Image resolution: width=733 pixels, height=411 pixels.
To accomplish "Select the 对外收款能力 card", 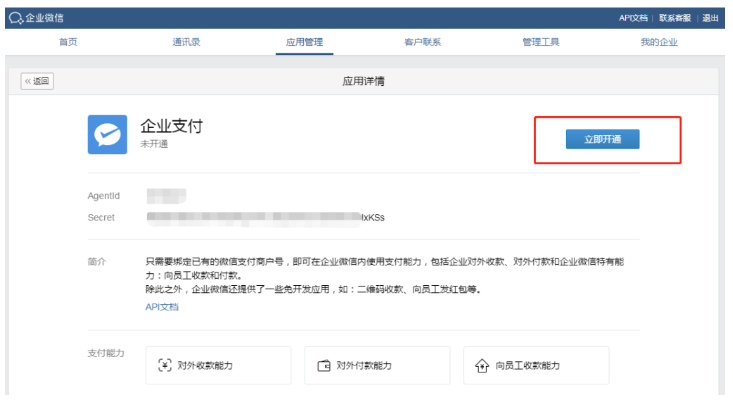I will (218, 365).
